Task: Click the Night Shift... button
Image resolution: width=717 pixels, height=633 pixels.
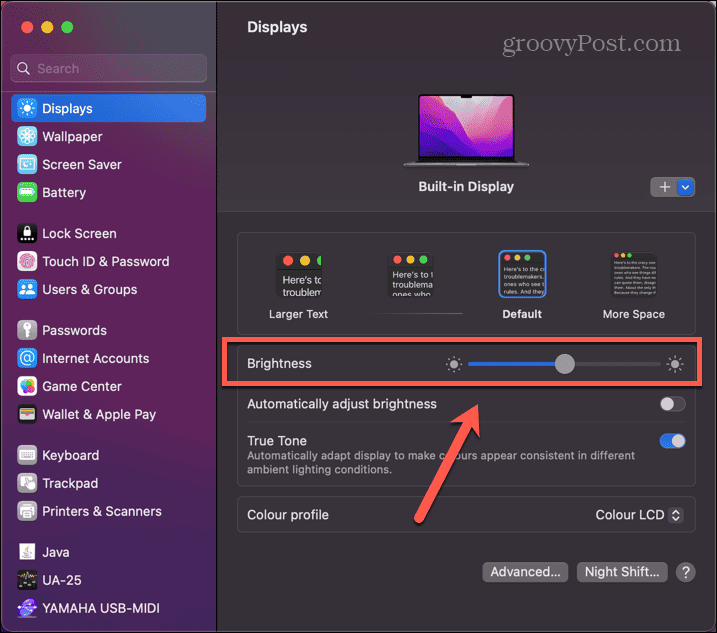Action: pyautogui.click(x=622, y=572)
